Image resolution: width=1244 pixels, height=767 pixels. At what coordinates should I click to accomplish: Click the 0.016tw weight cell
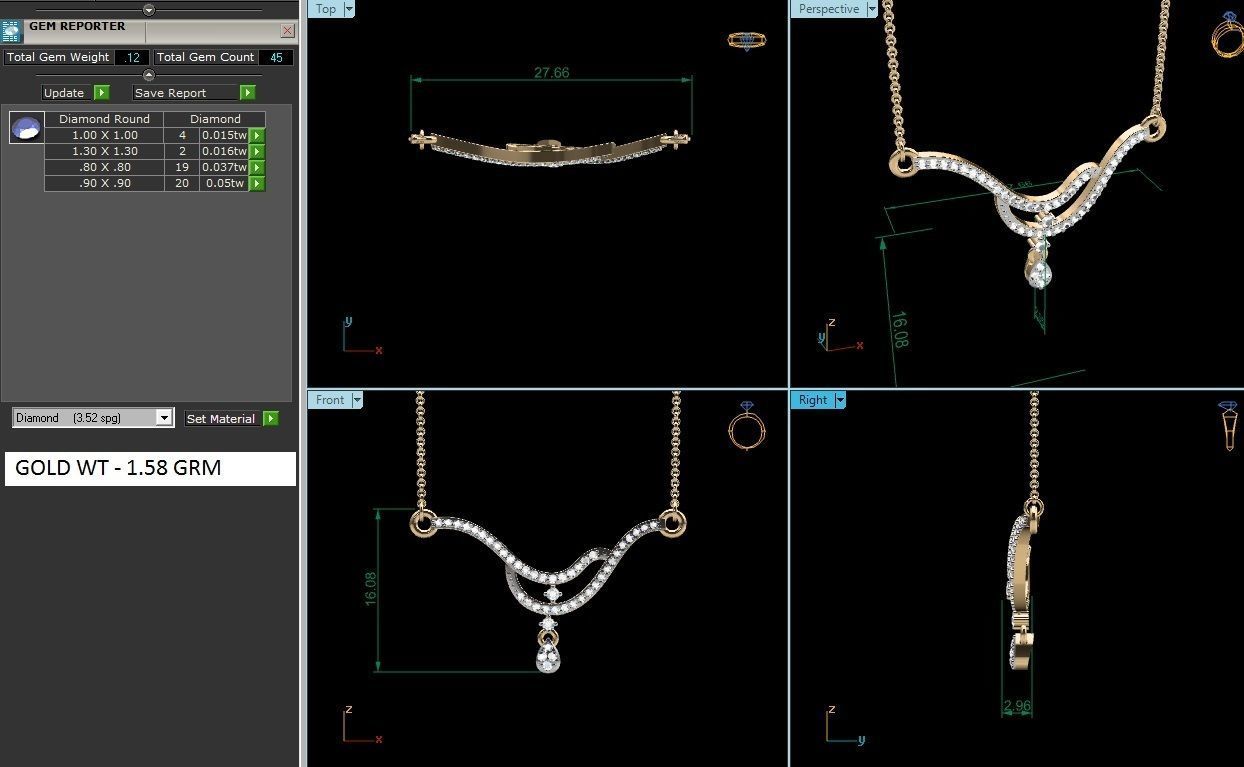click(224, 151)
